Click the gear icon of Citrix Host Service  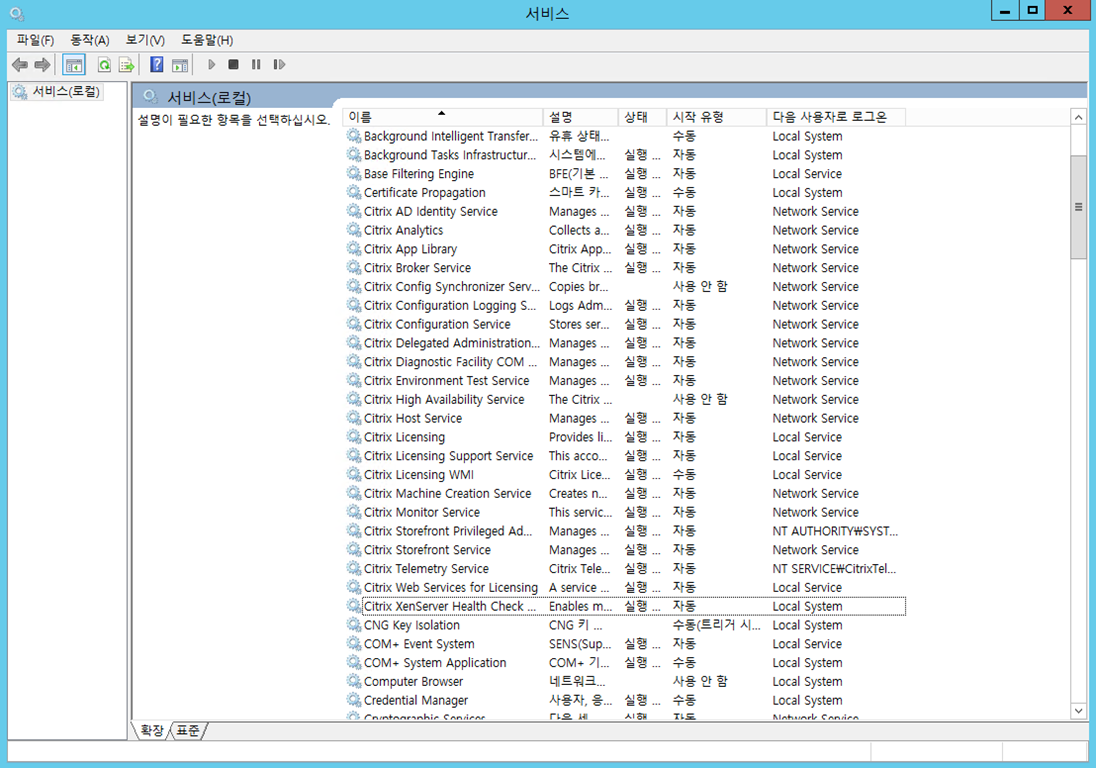(x=354, y=419)
